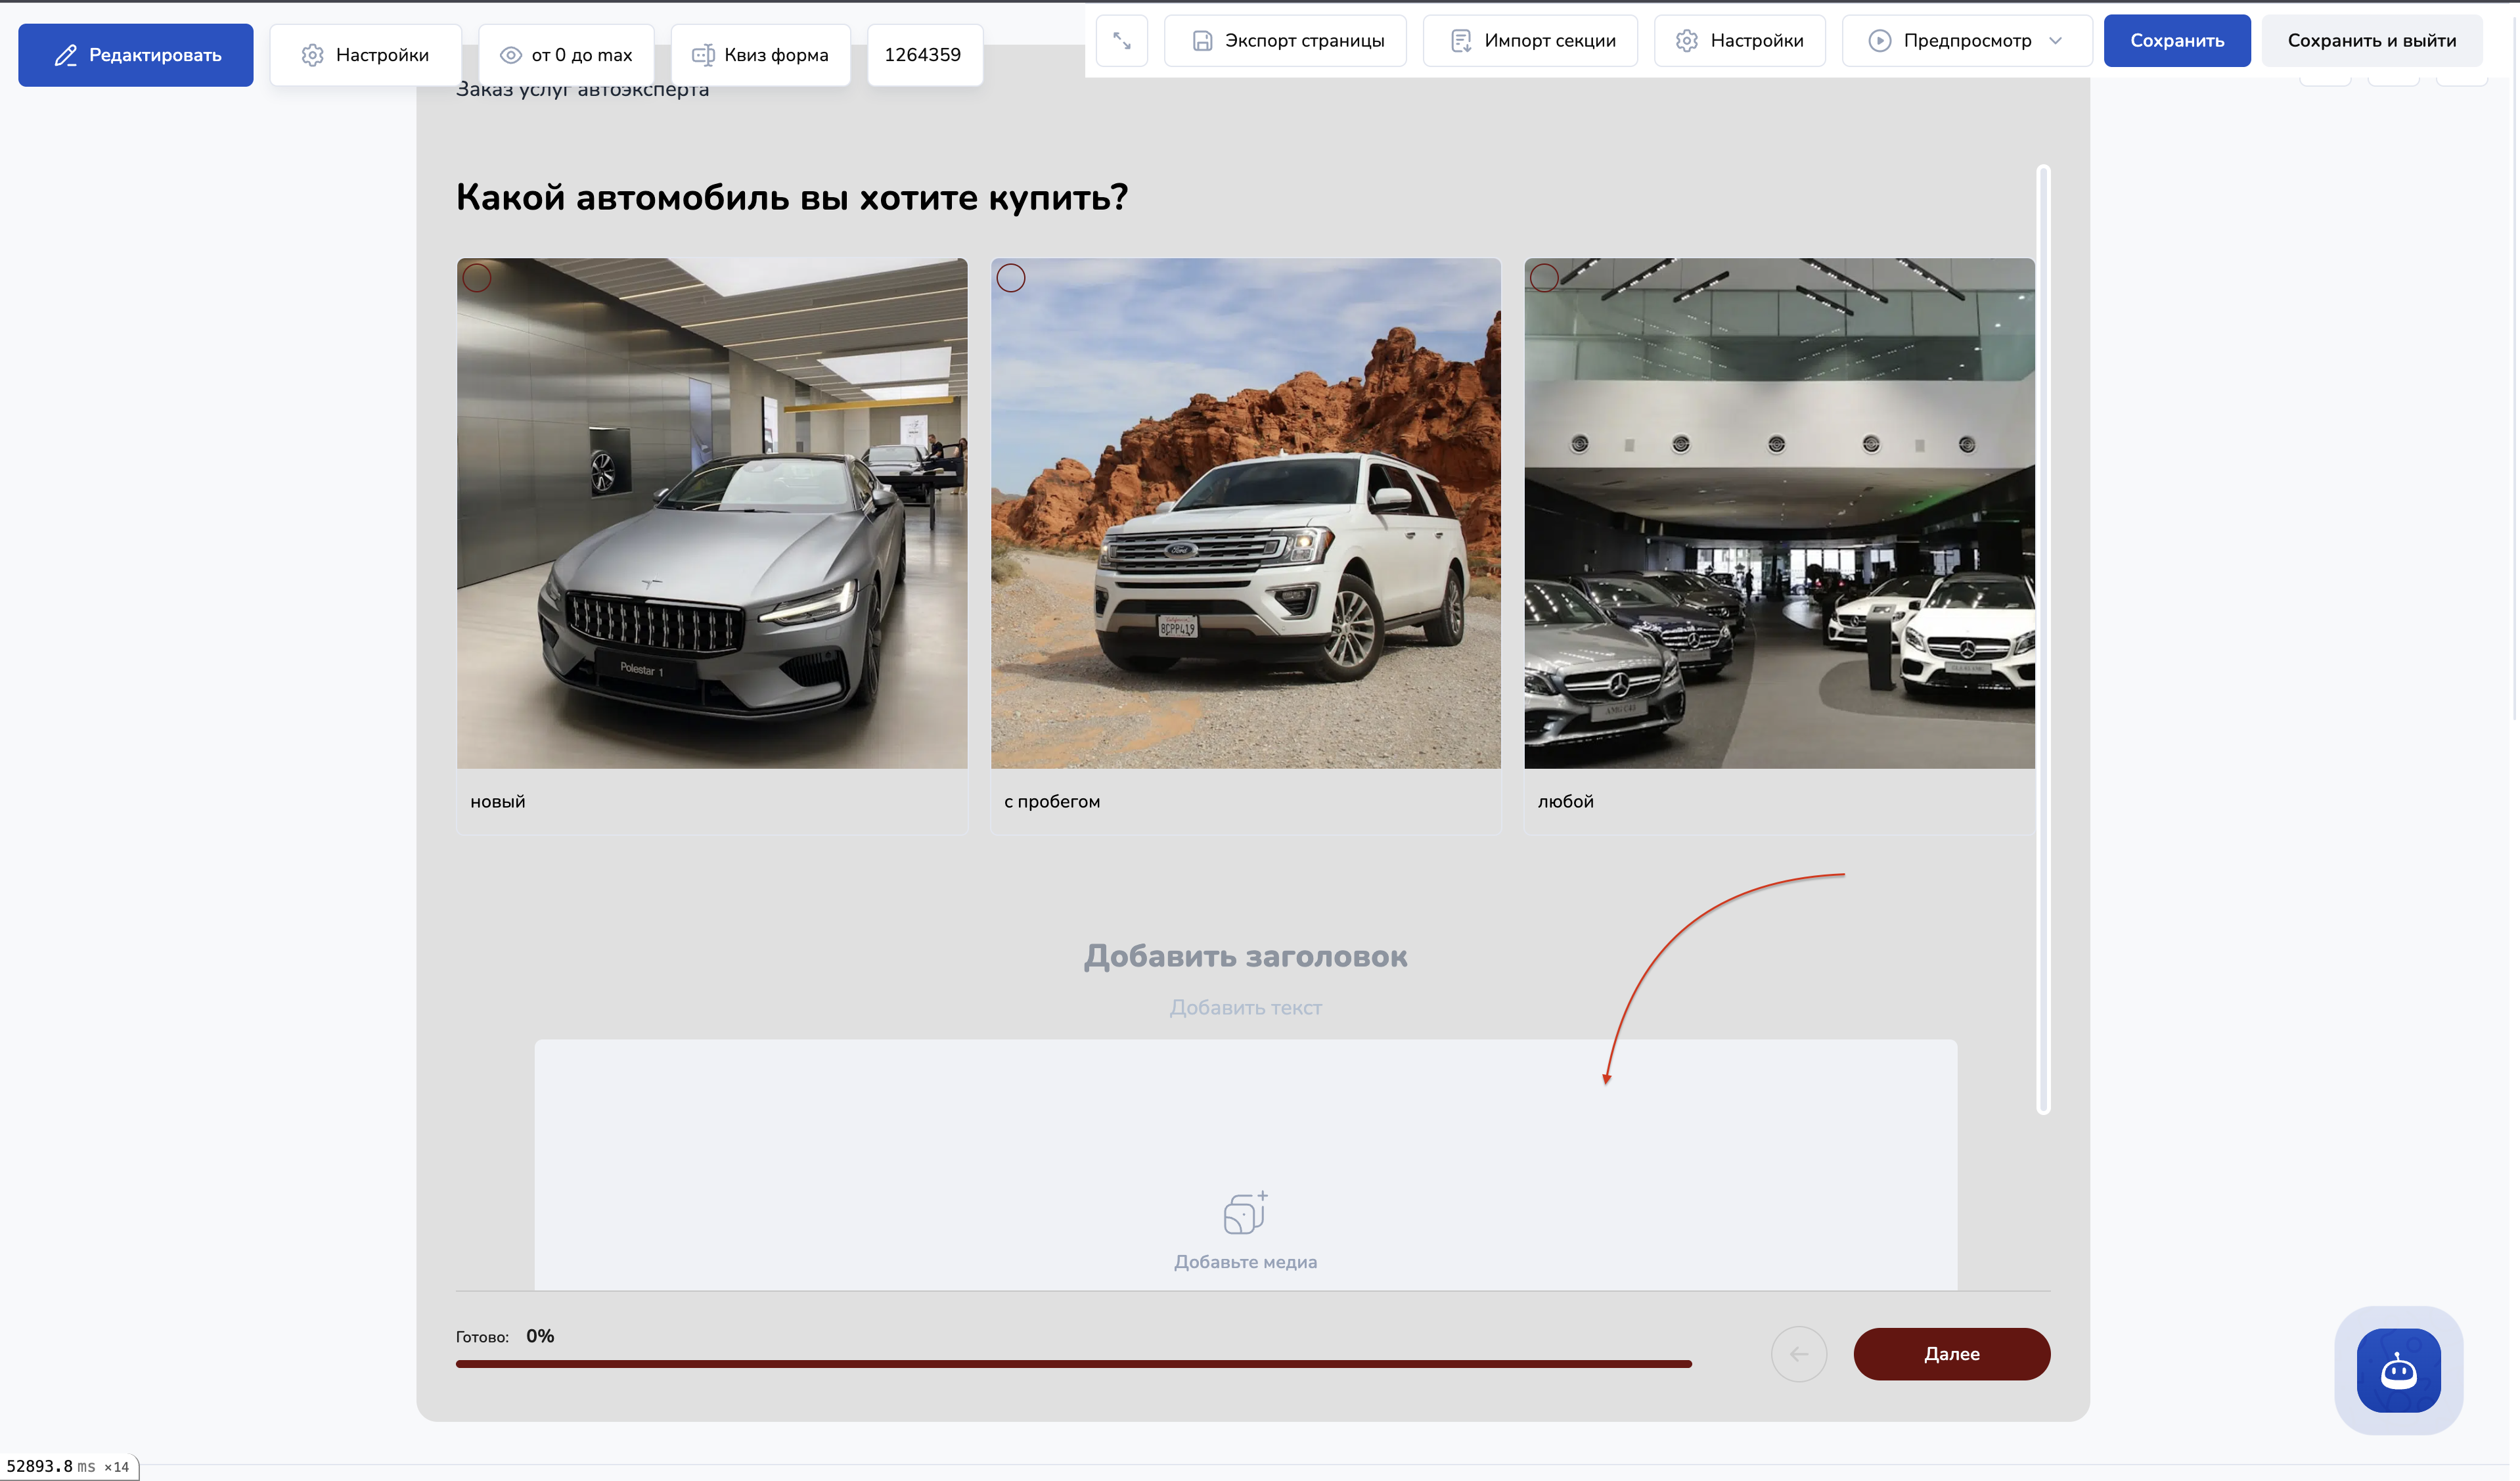Click the Готово: 0% progress text
The image size is (2520, 1481).
505,1337
